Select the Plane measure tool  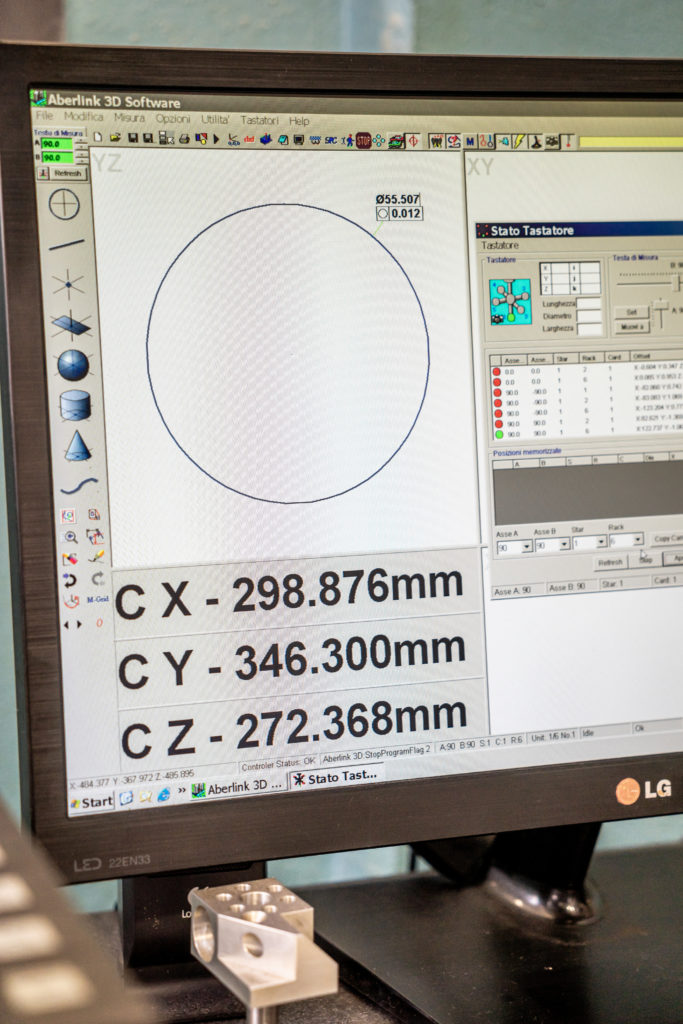(x=71, y=325)
